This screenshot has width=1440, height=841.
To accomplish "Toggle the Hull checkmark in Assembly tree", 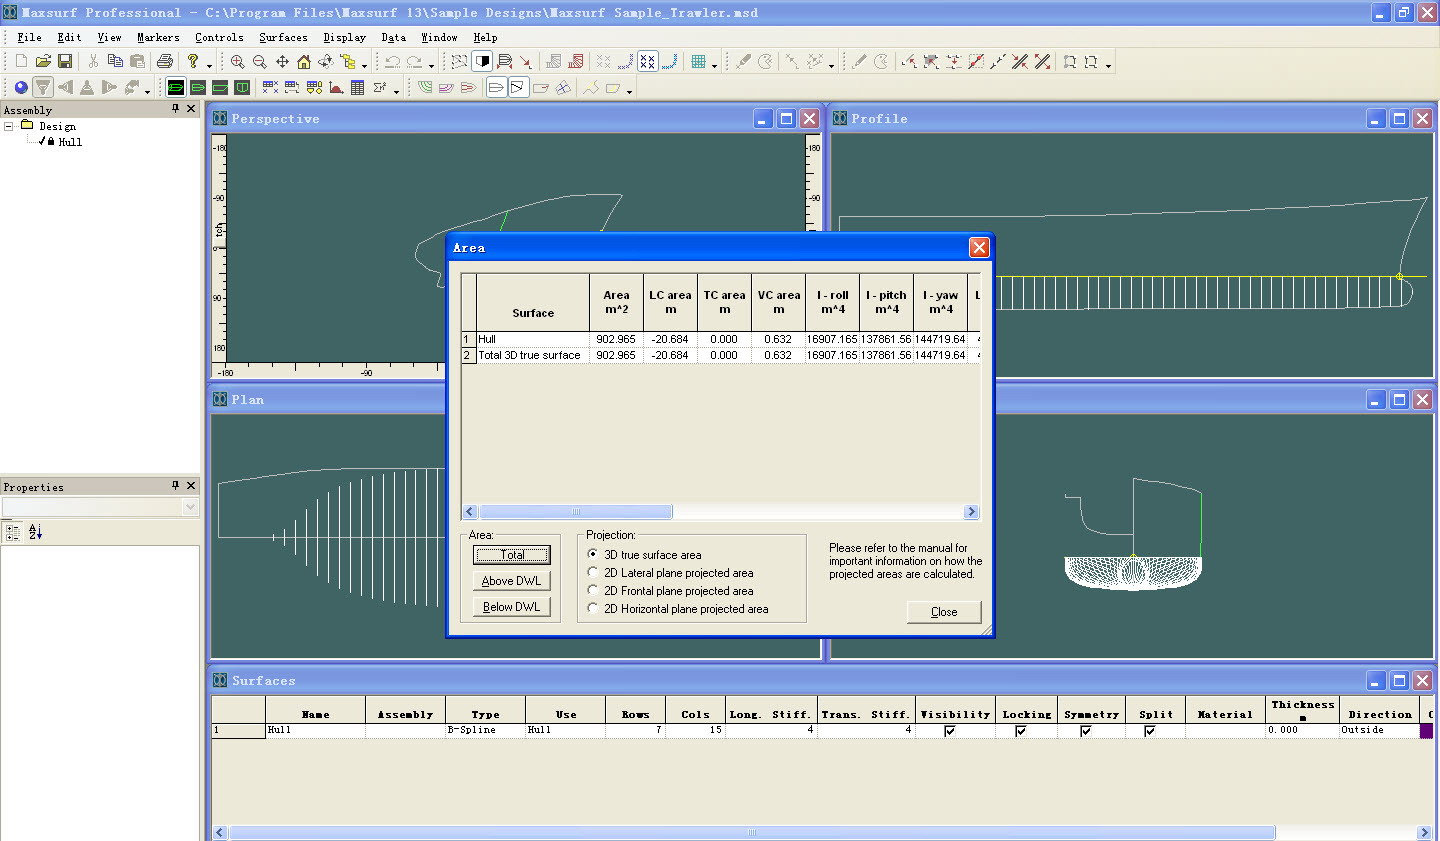I will pyautogui.click(x=42, y=142).
